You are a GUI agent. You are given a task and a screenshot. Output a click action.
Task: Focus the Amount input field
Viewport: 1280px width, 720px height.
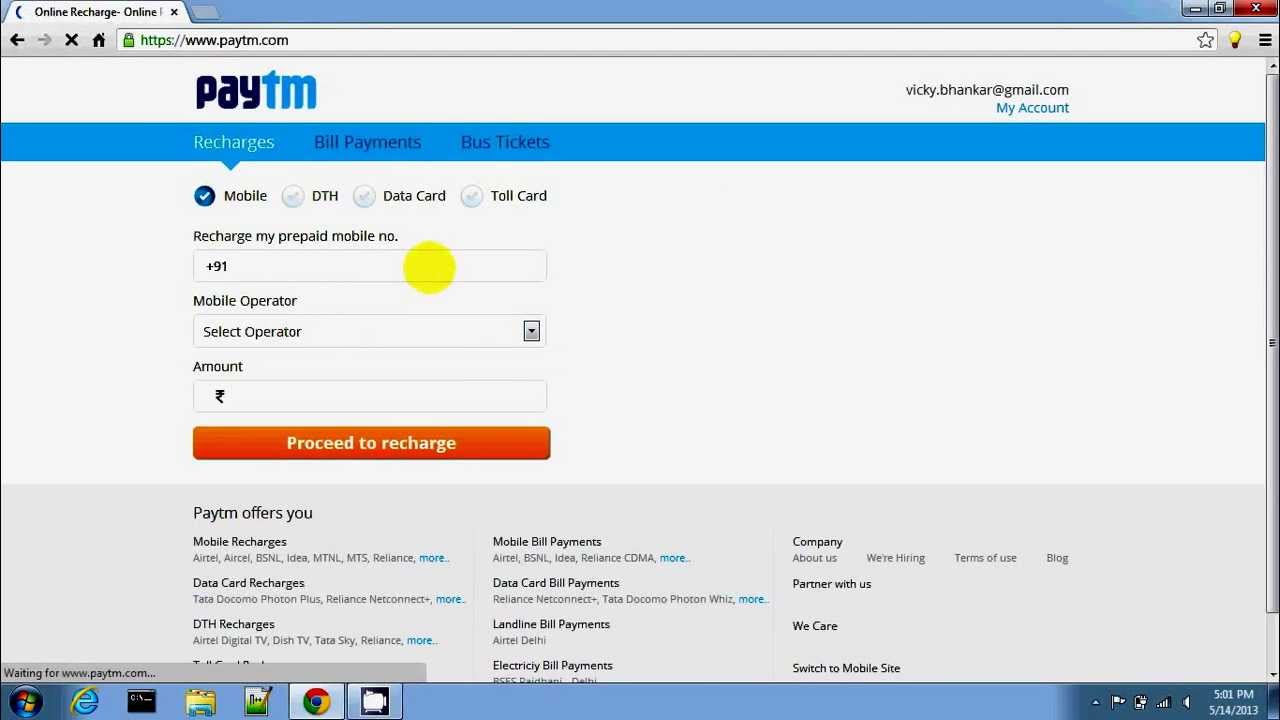[x=370, y=396]
